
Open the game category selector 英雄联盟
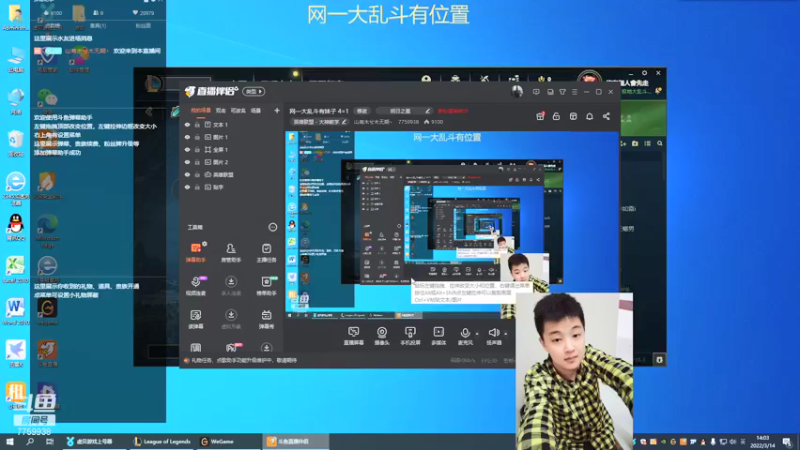coord(319,122)
